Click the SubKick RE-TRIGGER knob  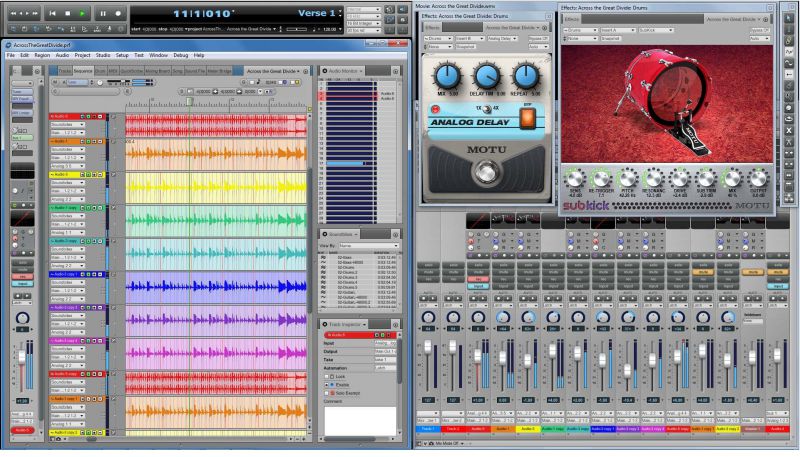pos(601,179)
